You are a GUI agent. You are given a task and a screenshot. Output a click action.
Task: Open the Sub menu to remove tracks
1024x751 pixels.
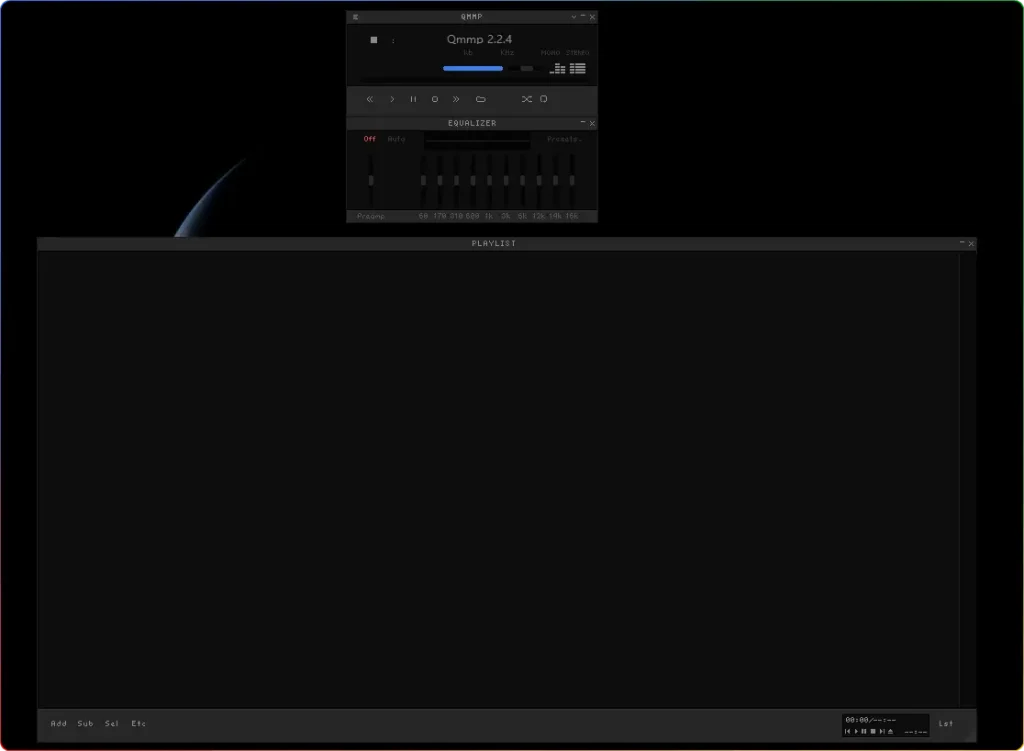pos(85,723)
